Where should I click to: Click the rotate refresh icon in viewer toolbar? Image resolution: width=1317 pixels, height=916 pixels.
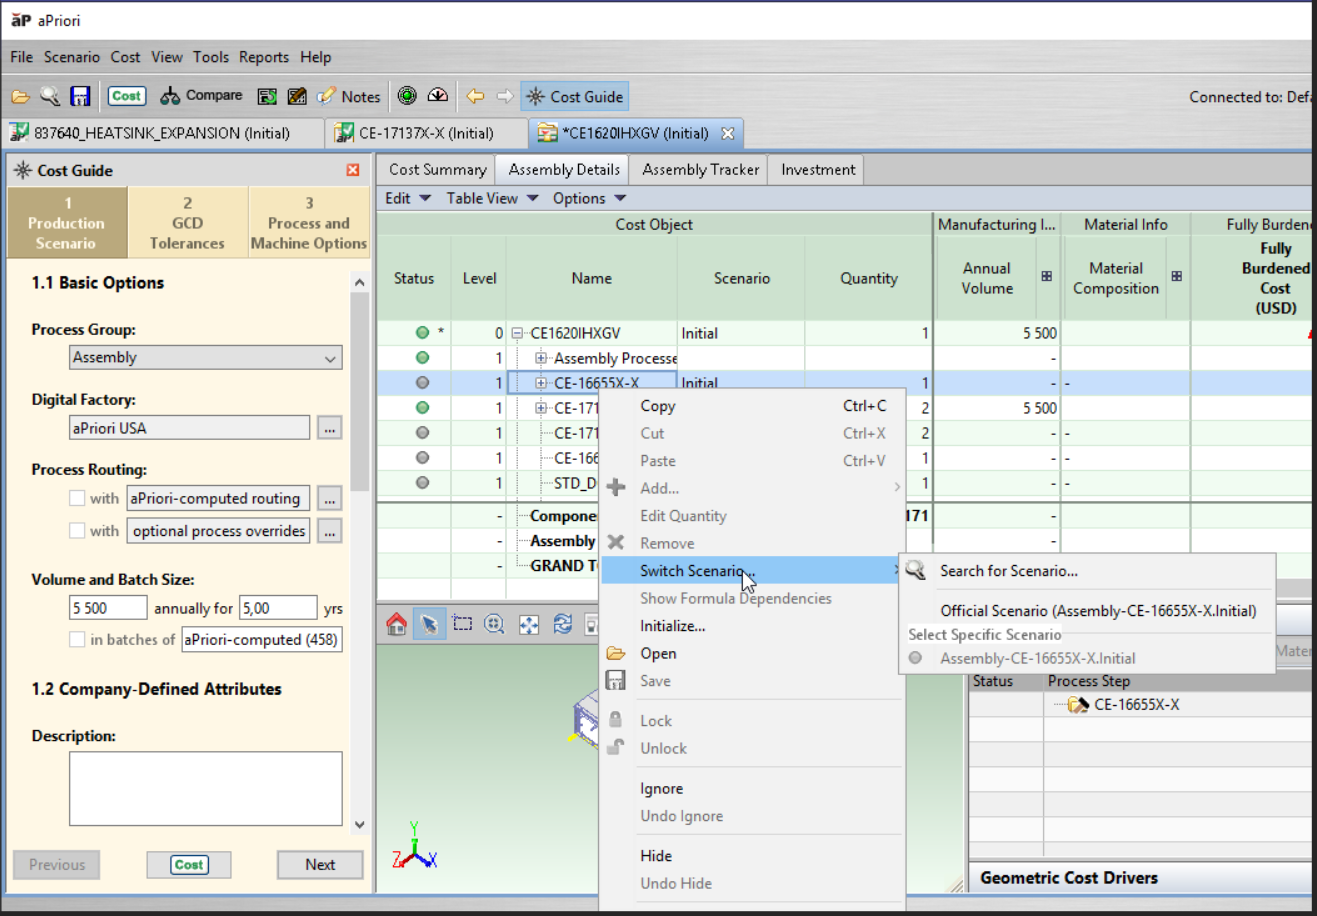562,625
